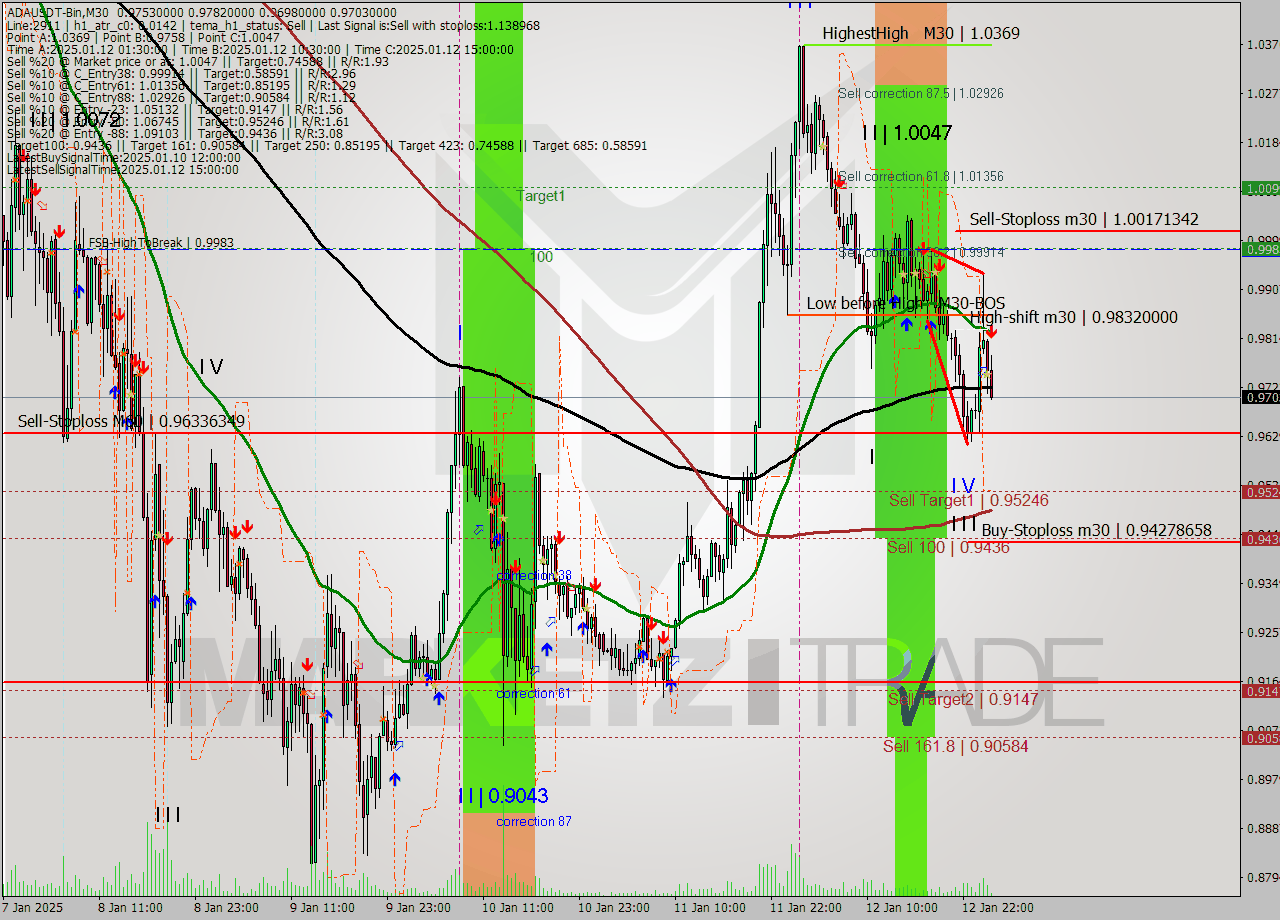Click the '10 Jan 11:00' time axis label
The width and height of the screenshot is (1280, 920).
(x=517, y=908)
